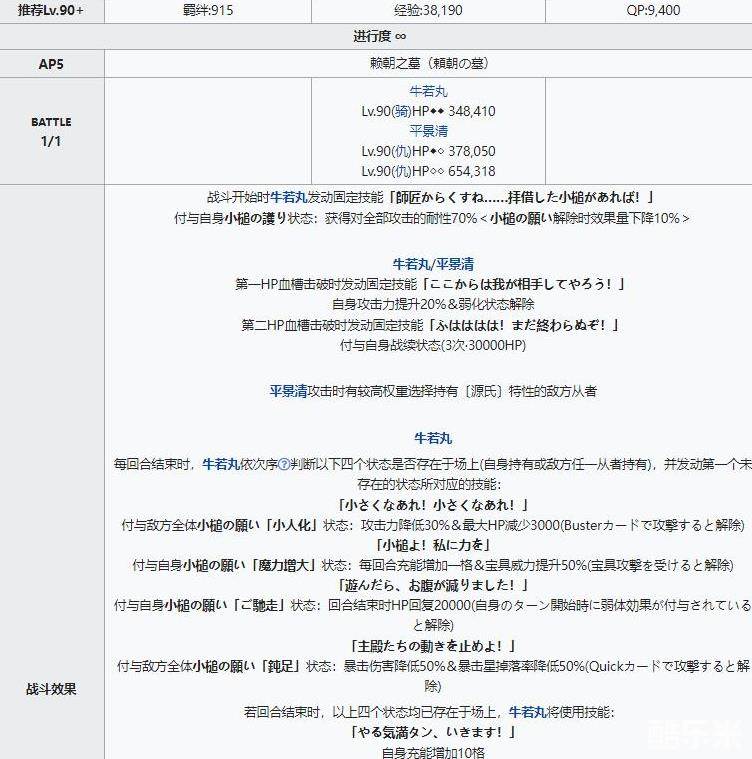Click the 羁绊:915 reward cell
752x759 pixels.
pos(207,11)
